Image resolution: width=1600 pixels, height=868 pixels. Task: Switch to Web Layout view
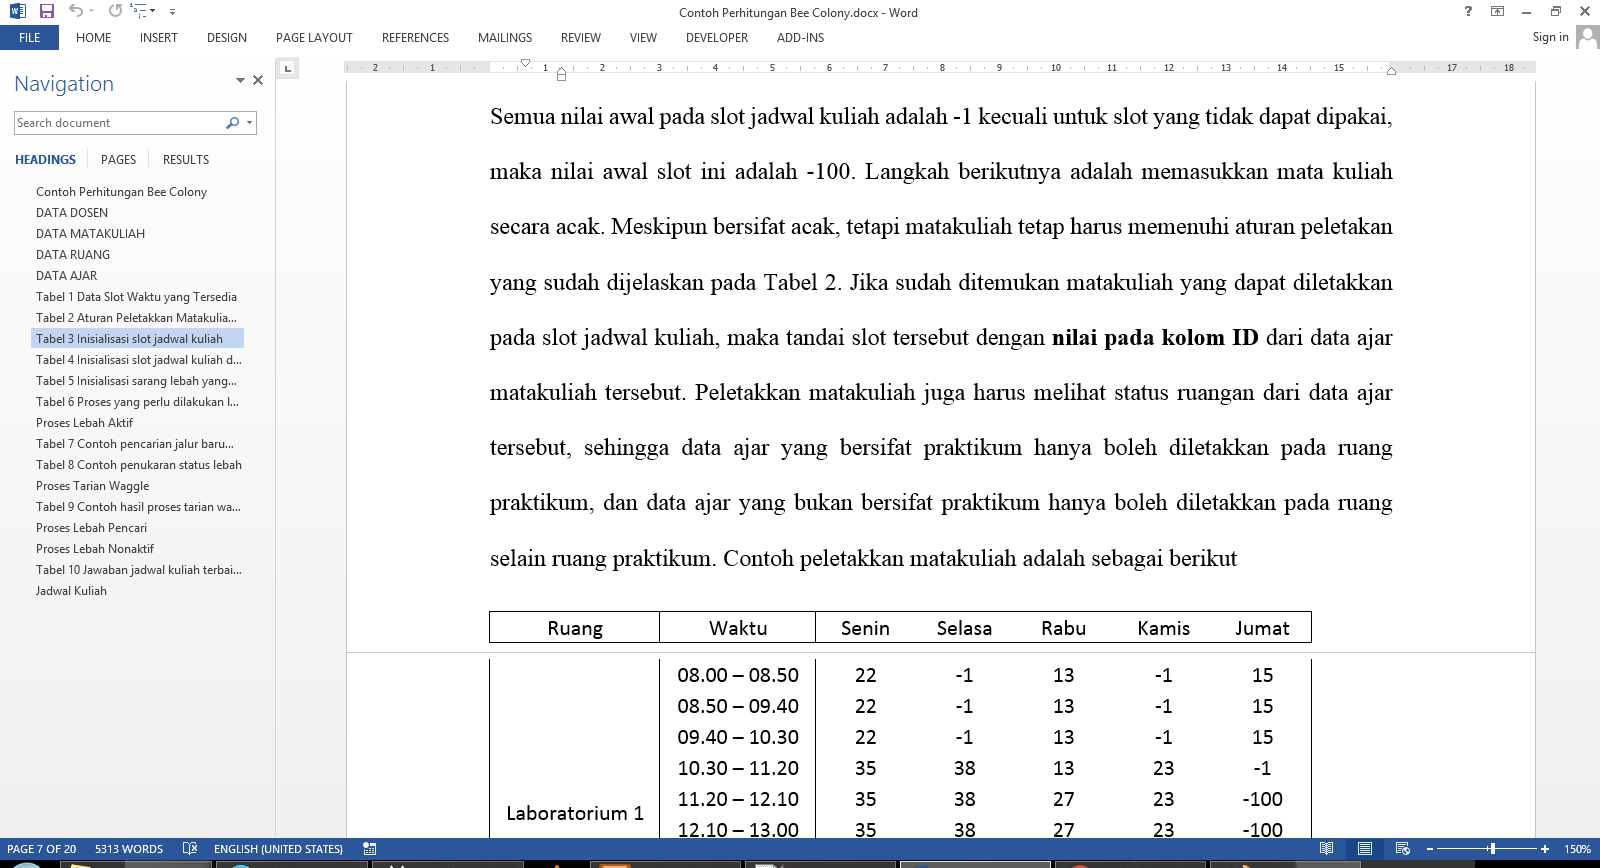(1402, 849)
